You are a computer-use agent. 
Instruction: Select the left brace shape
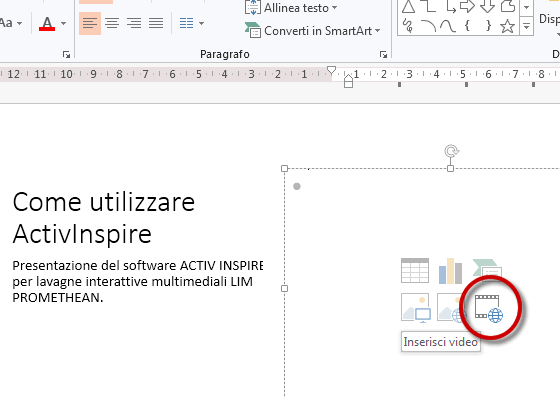(467, 26)
